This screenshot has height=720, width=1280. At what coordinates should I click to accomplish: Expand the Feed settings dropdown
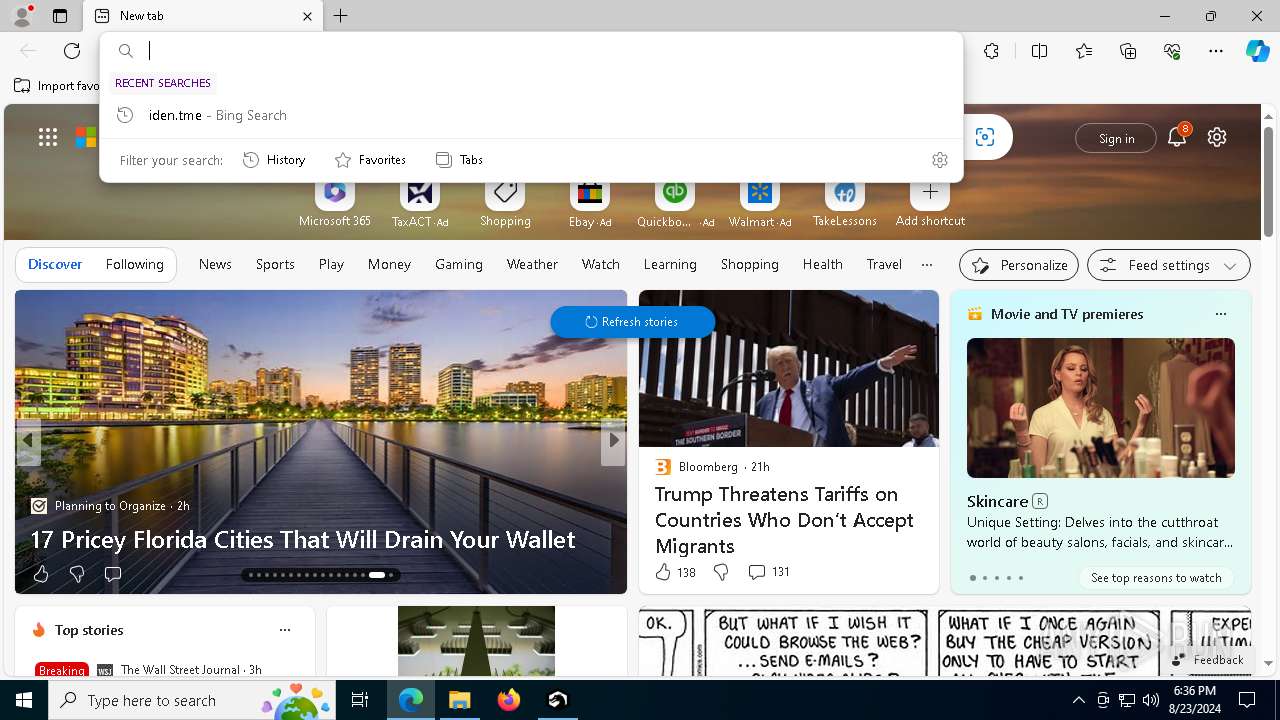tap(1169, 265)
